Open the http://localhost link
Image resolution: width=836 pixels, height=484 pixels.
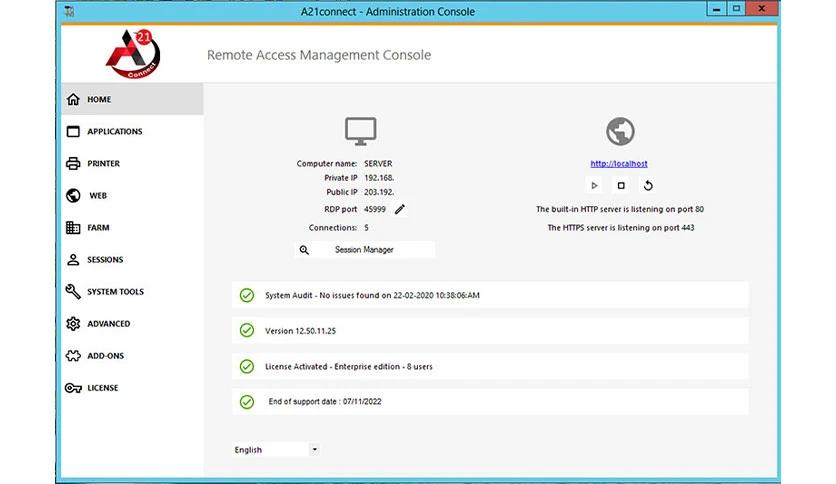(619, 164)
